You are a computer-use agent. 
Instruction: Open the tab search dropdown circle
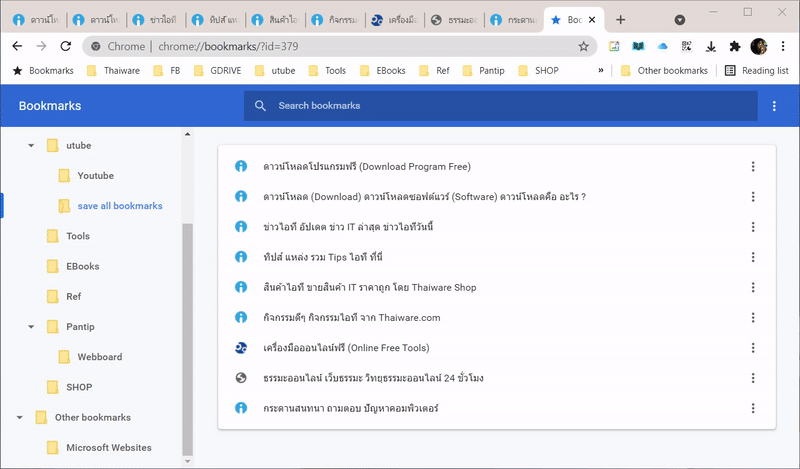(x=680, y=20)
